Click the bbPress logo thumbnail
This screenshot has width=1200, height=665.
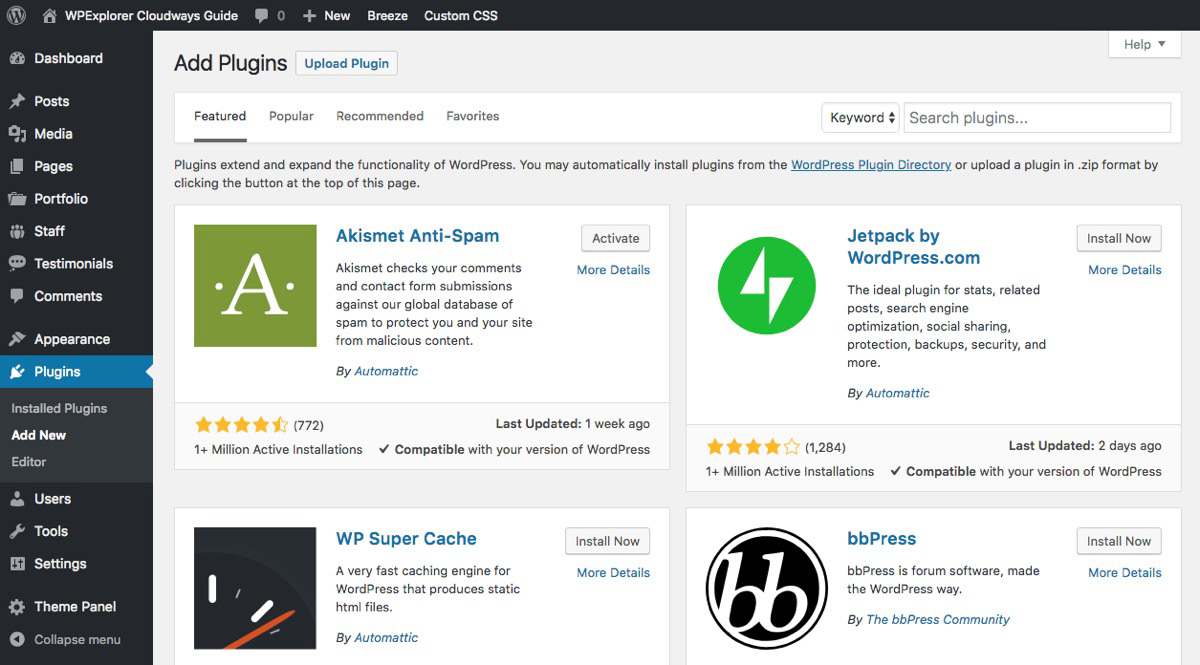click(x=766, y=588)
